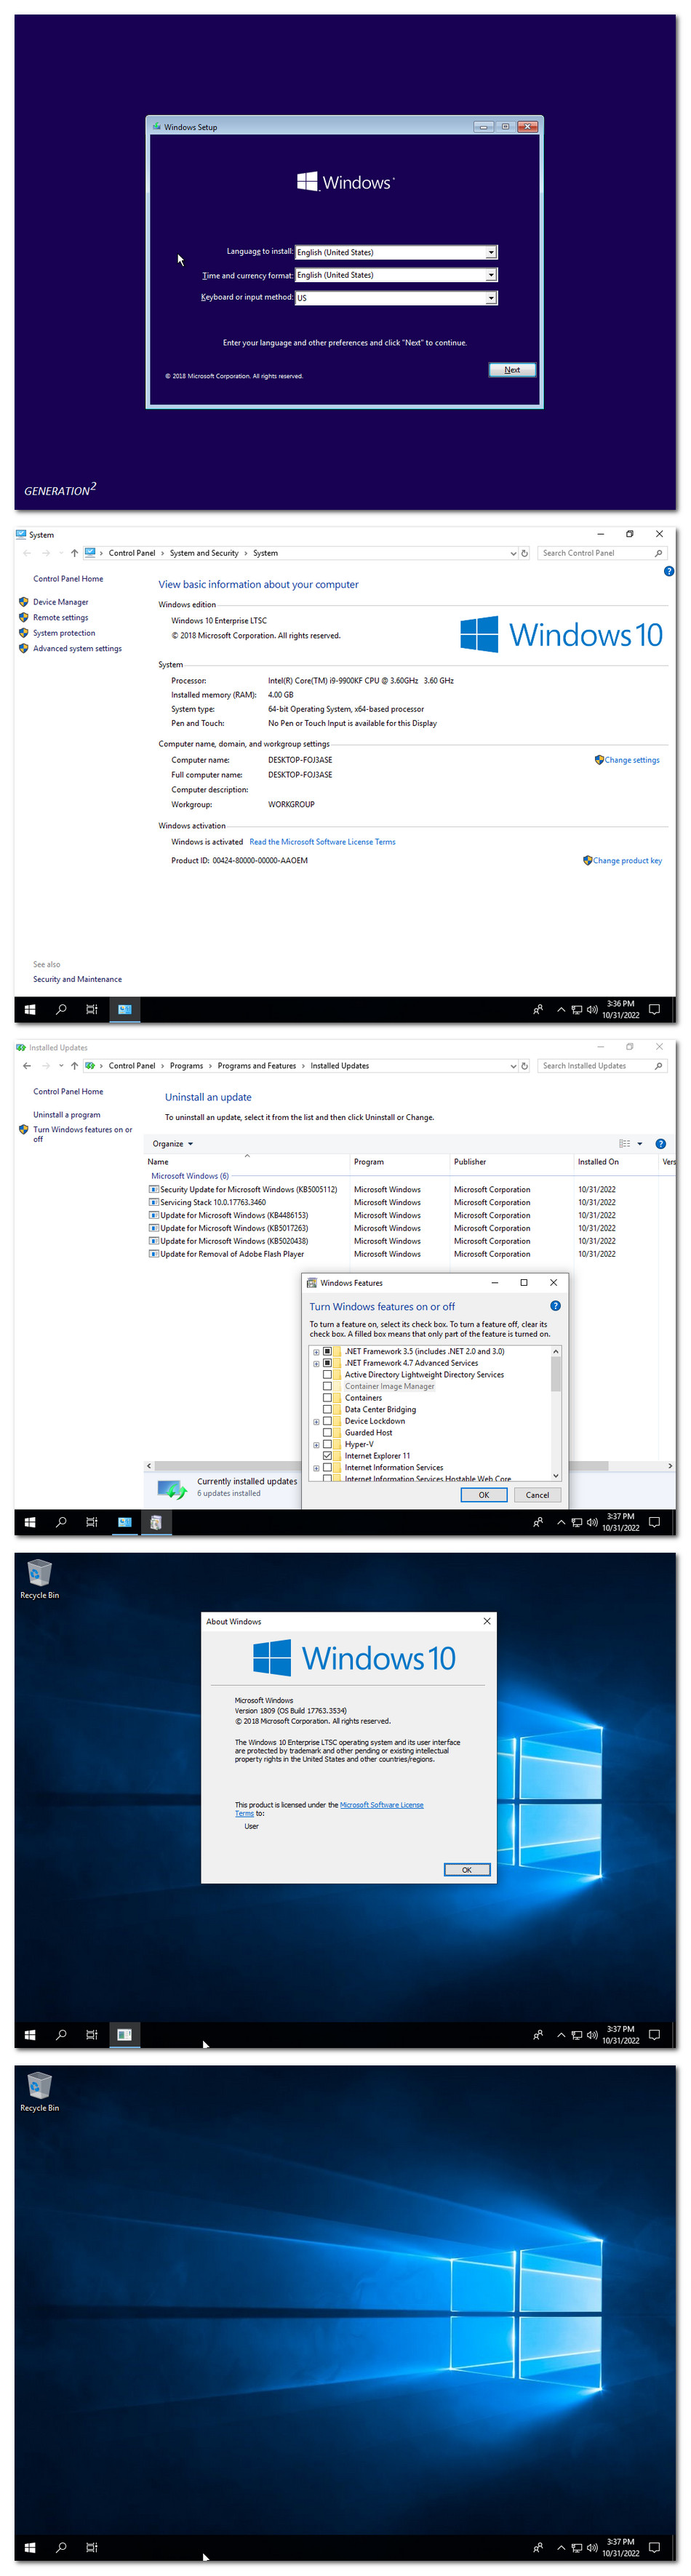
Task: Click System and Security in the System breadcrumb
Action: tap(204, 553)
